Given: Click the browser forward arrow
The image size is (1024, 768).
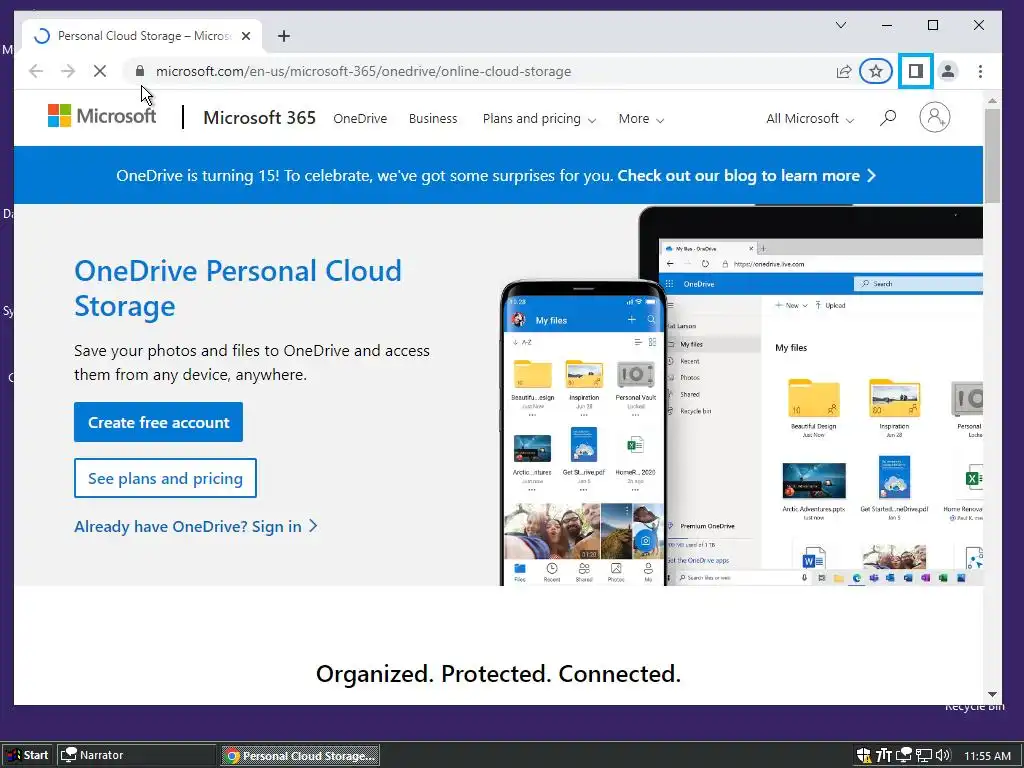Looking at the screenshot, I should tap(68, 71).
